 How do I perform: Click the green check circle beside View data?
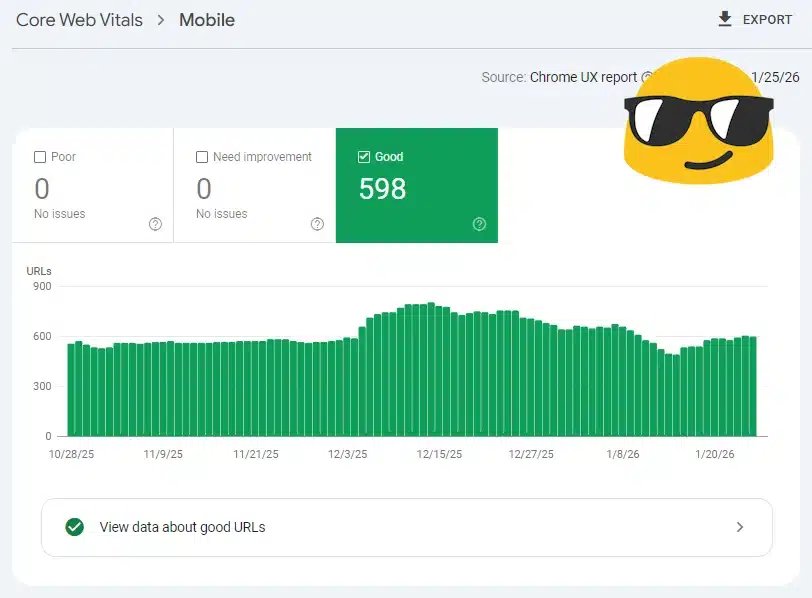point(74,527)
